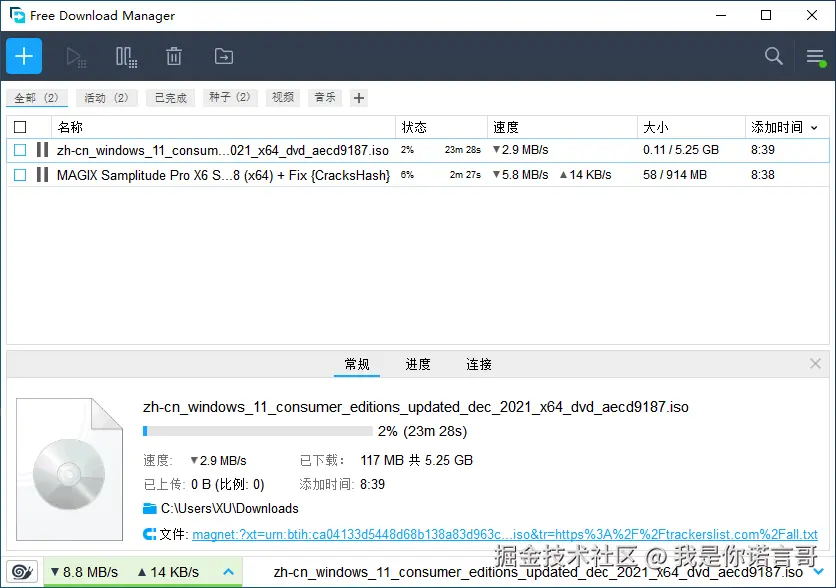The width and height of the screenshot is (836, 588).
Task: Click upload speed 14 KB/s in status bar
Action: (x=168, y=572)
